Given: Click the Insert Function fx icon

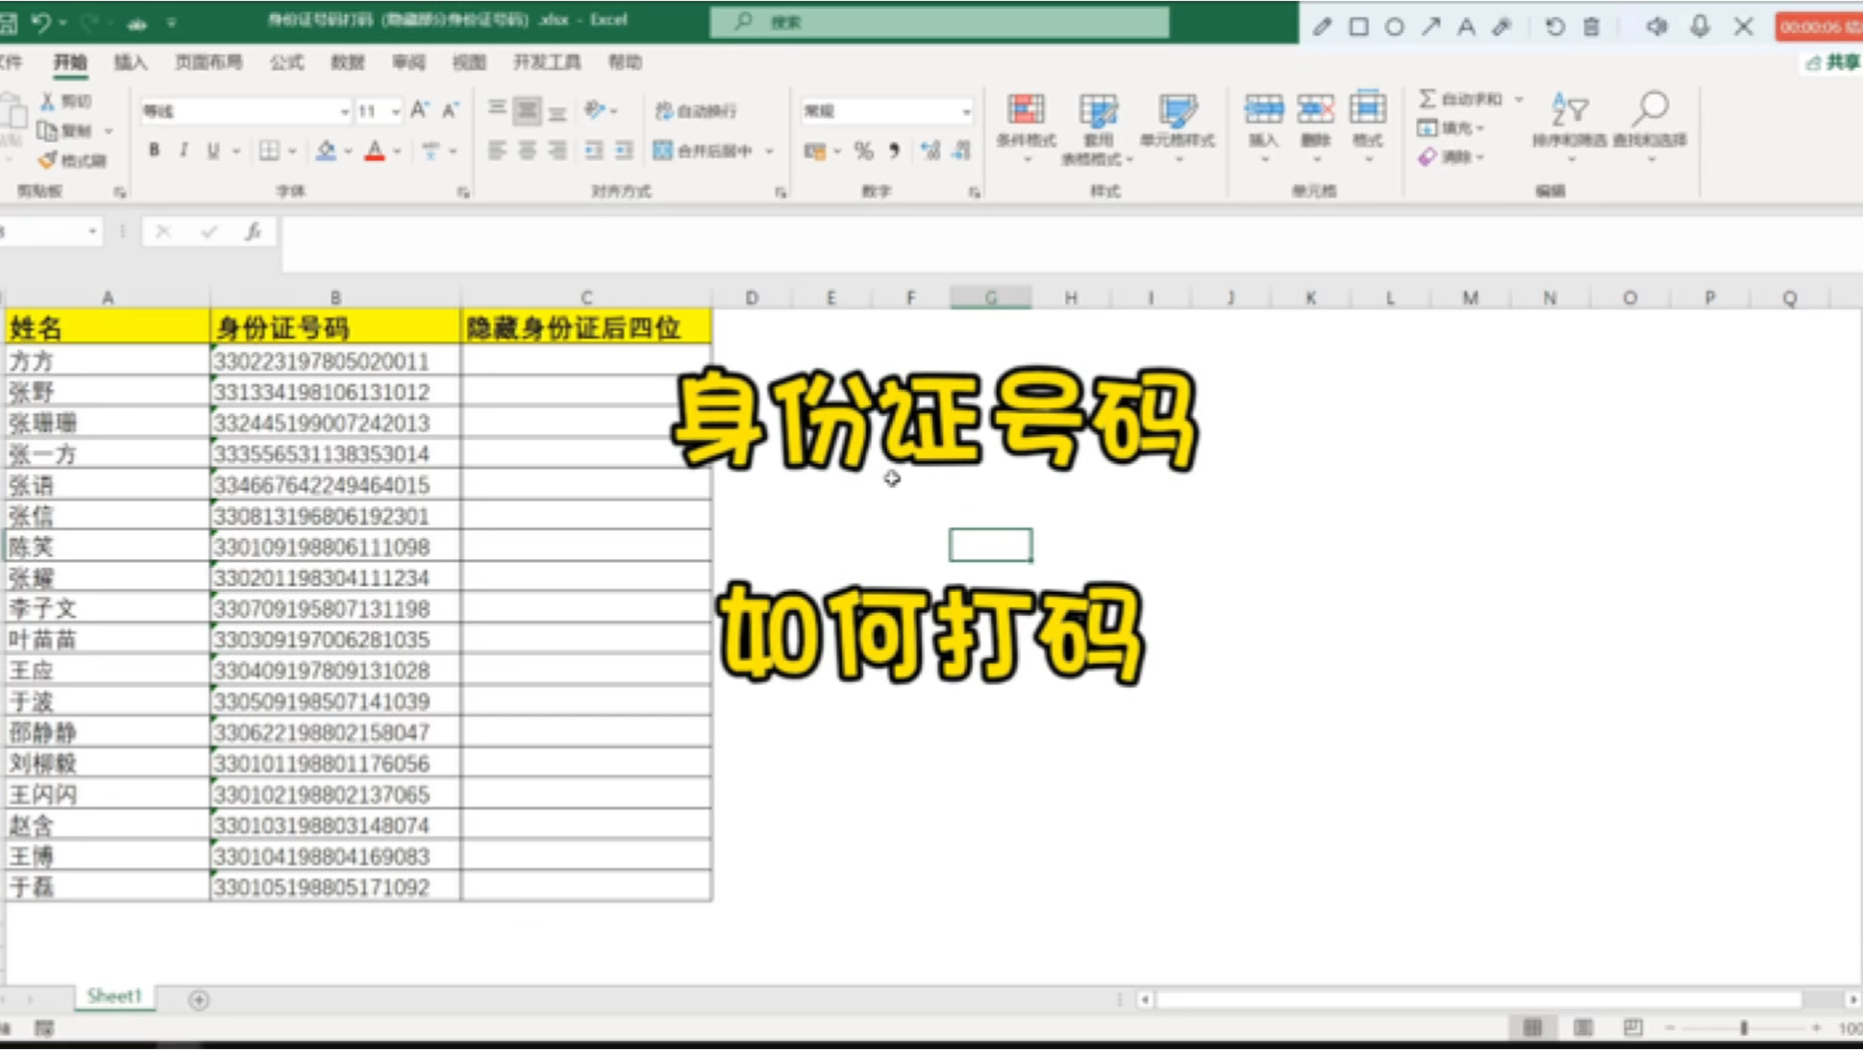Looking at the screenshot, I should 253,232.
